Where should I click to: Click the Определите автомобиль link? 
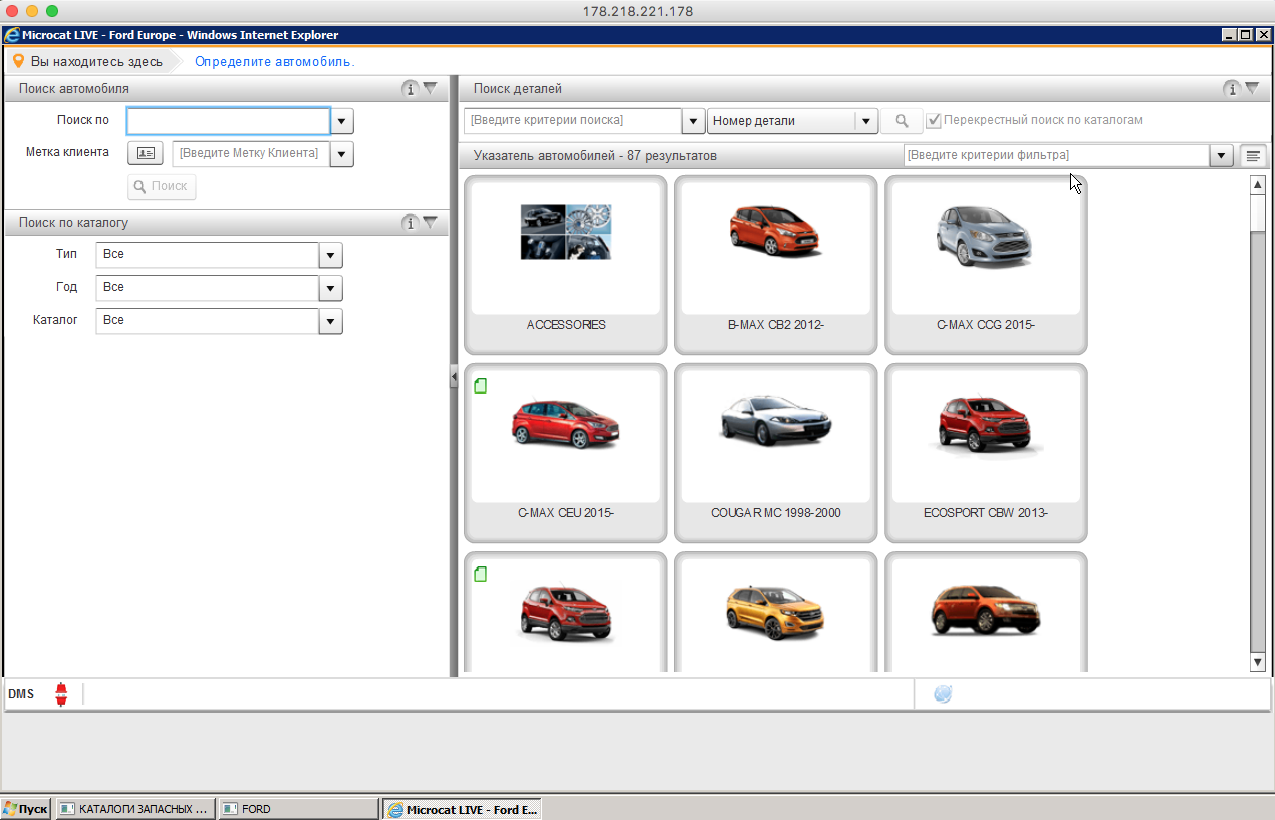274,62
